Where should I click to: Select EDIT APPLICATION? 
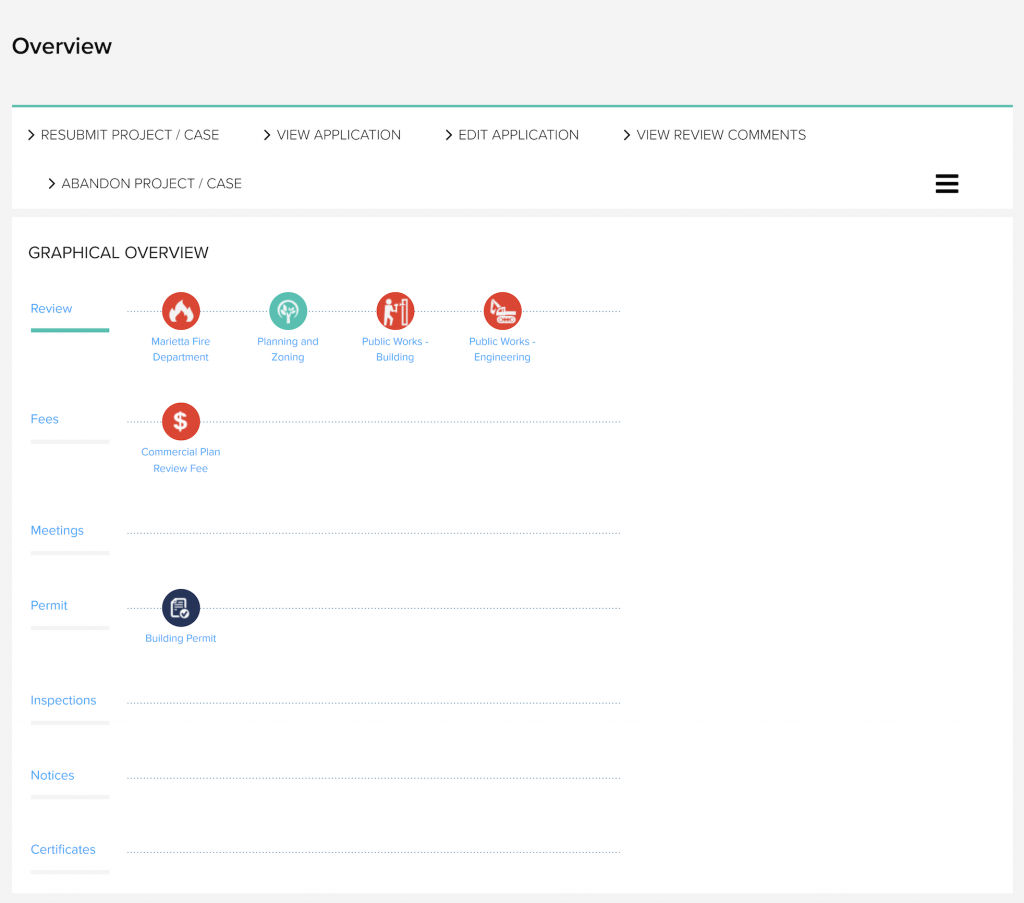[x=519, y=135]
